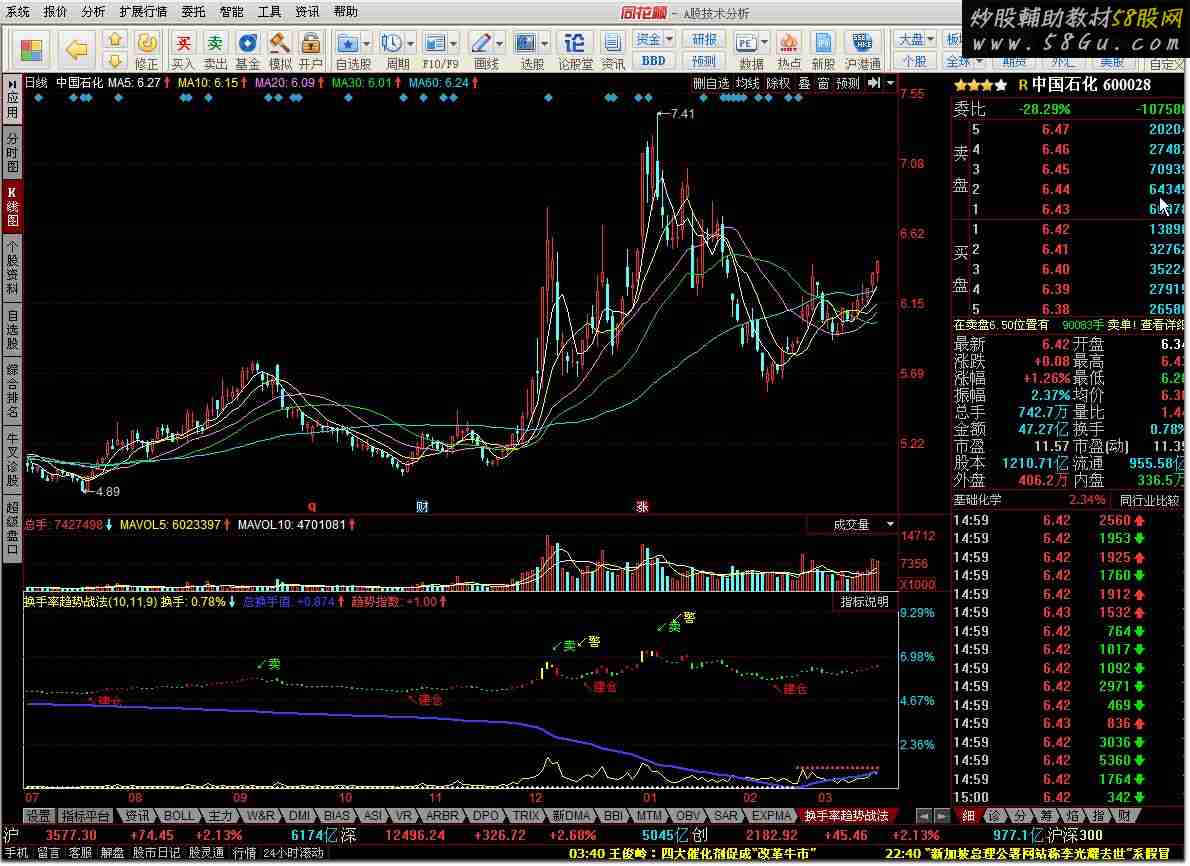This screenshot has height=866, width=1190.
Task: Click the 设置 button at chart bottom
Action: 38,816
